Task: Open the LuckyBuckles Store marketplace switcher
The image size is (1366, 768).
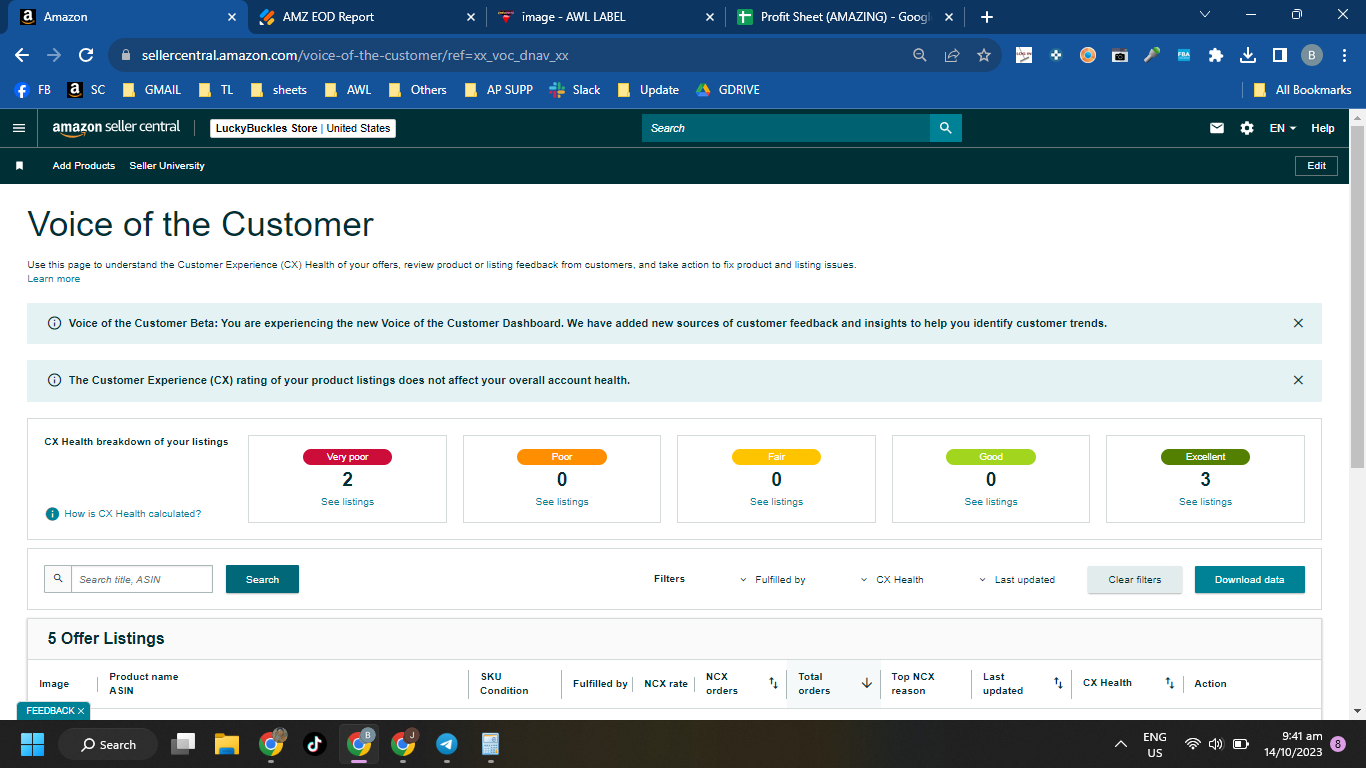Action: (x=303, y=128)
